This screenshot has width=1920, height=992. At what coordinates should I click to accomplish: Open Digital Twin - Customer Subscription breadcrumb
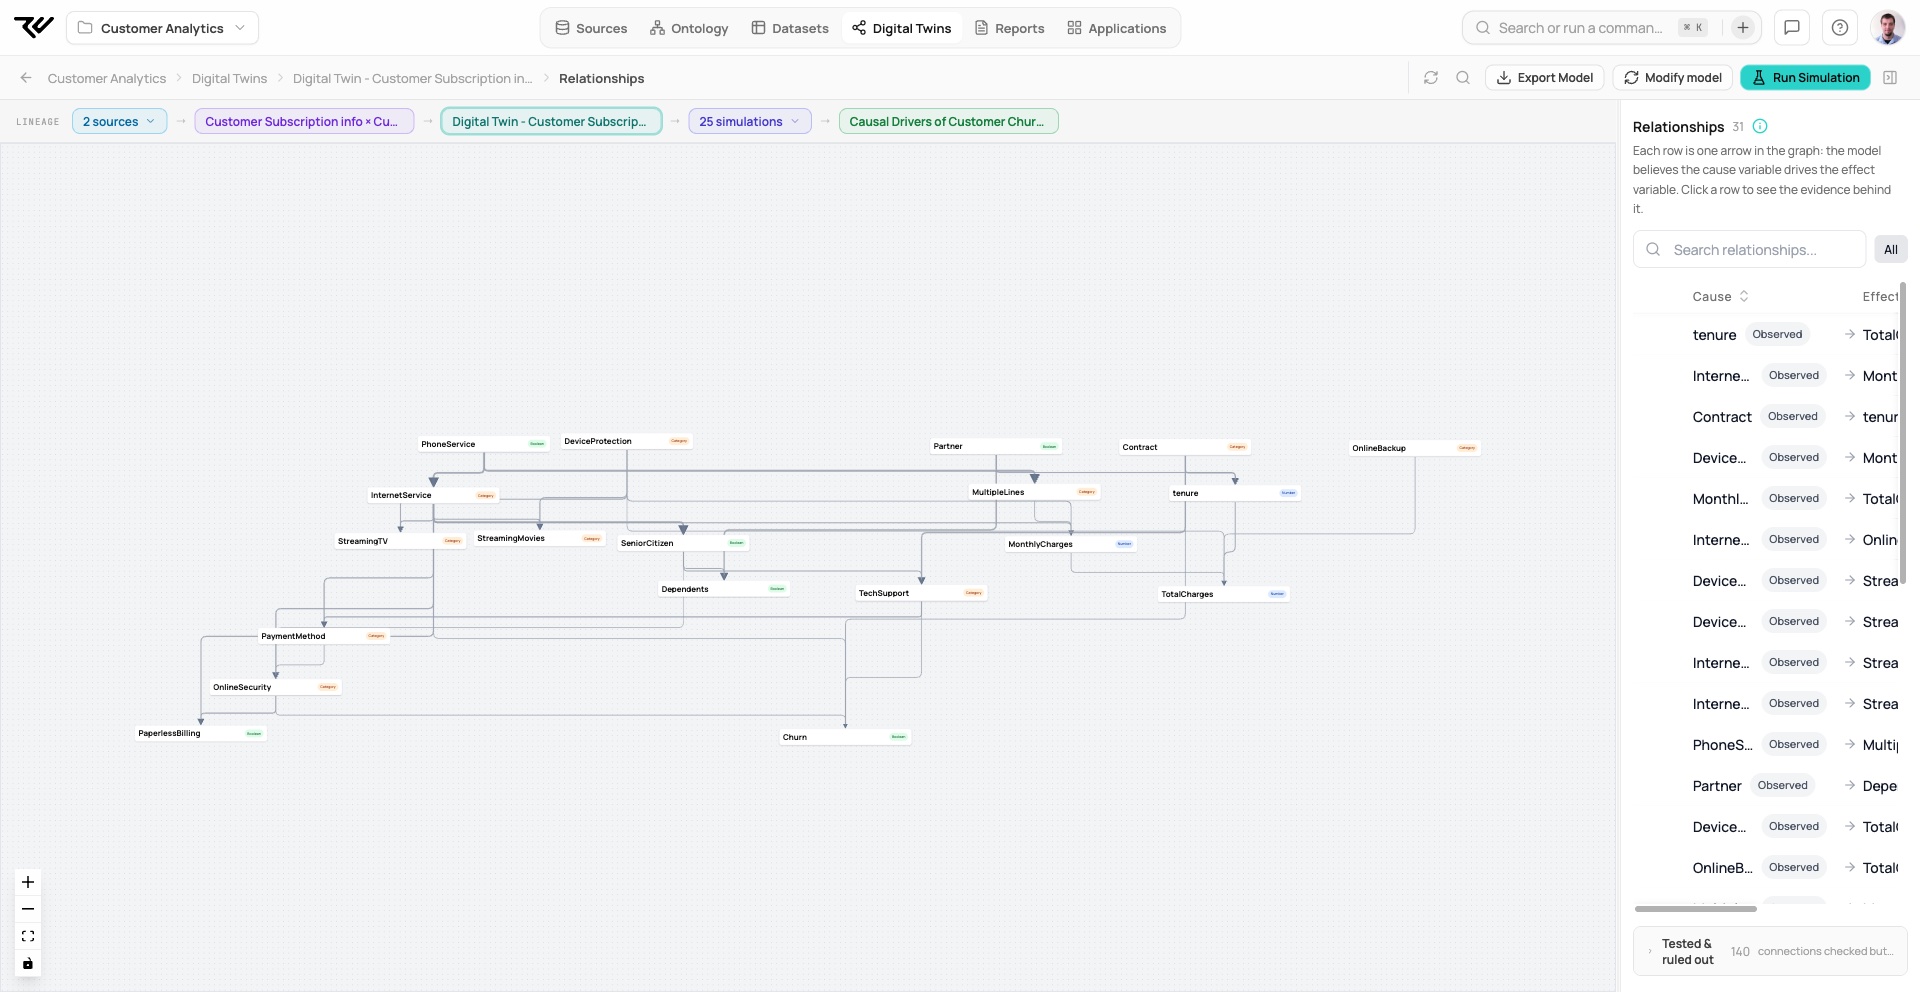[412, 78]
